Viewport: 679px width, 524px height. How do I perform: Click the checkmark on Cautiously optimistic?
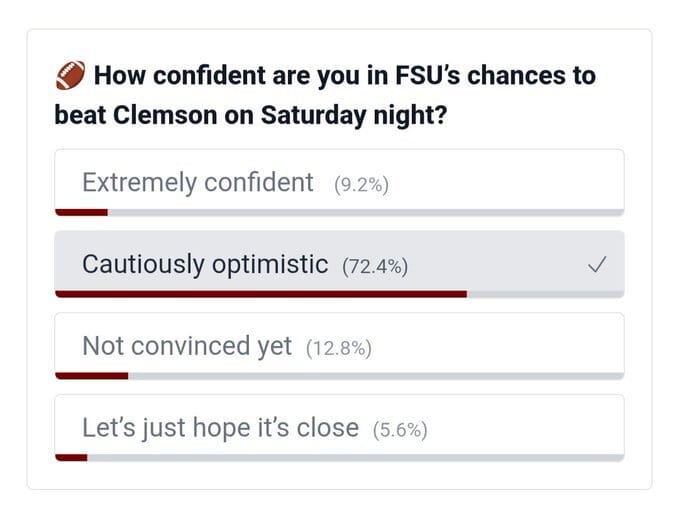(597, 265)
